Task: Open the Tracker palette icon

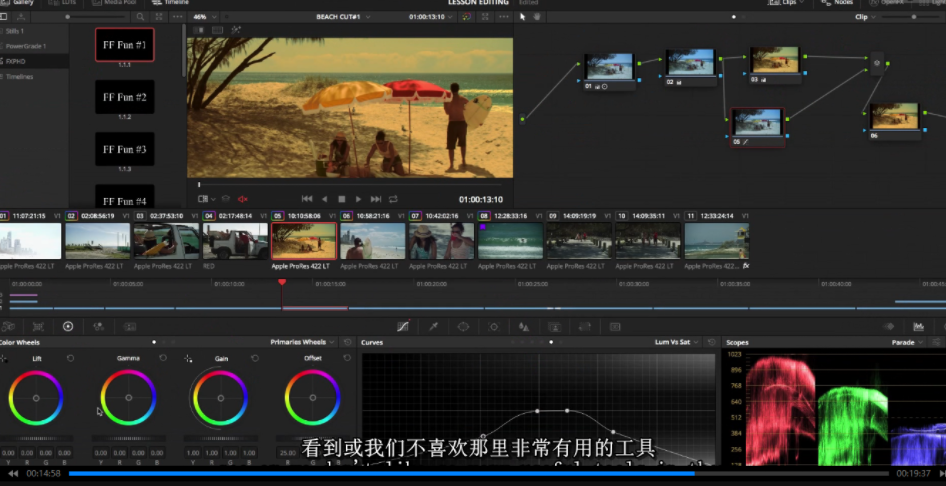Action: [x=494, y=326]
